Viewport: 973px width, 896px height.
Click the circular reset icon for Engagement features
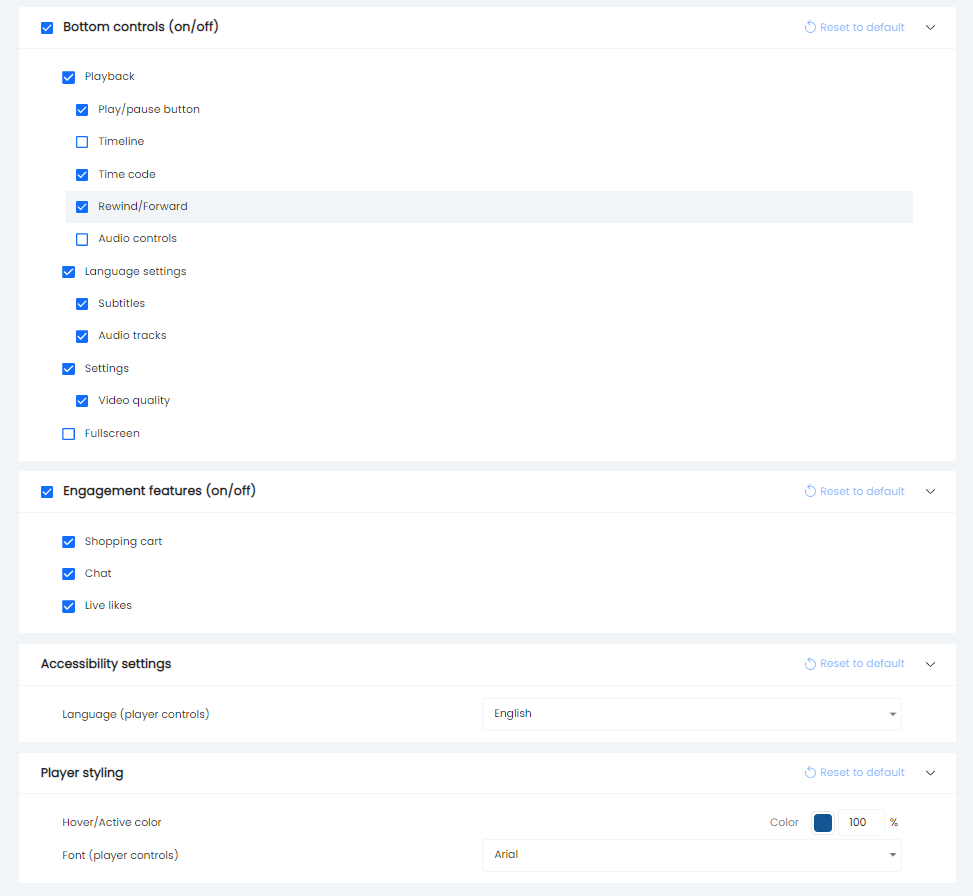point(808,491)
